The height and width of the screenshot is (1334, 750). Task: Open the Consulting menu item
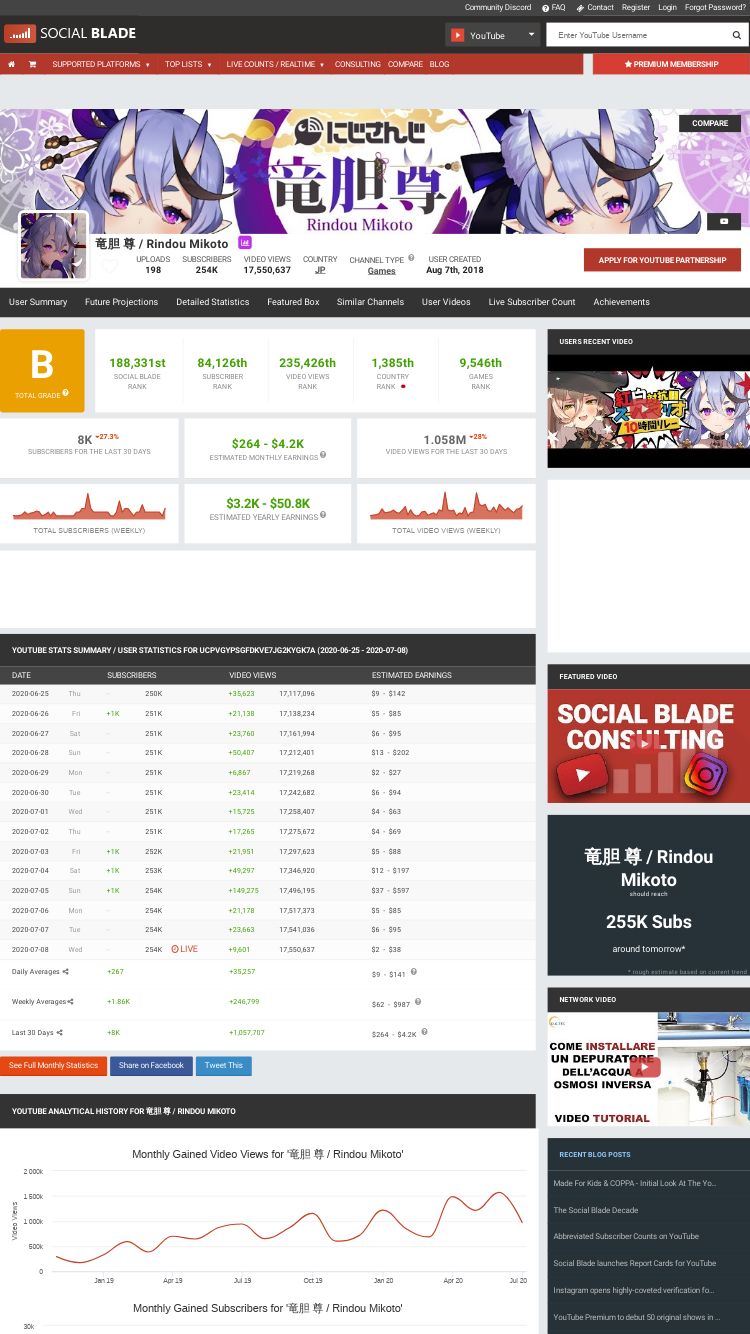(x=357, y=64)
